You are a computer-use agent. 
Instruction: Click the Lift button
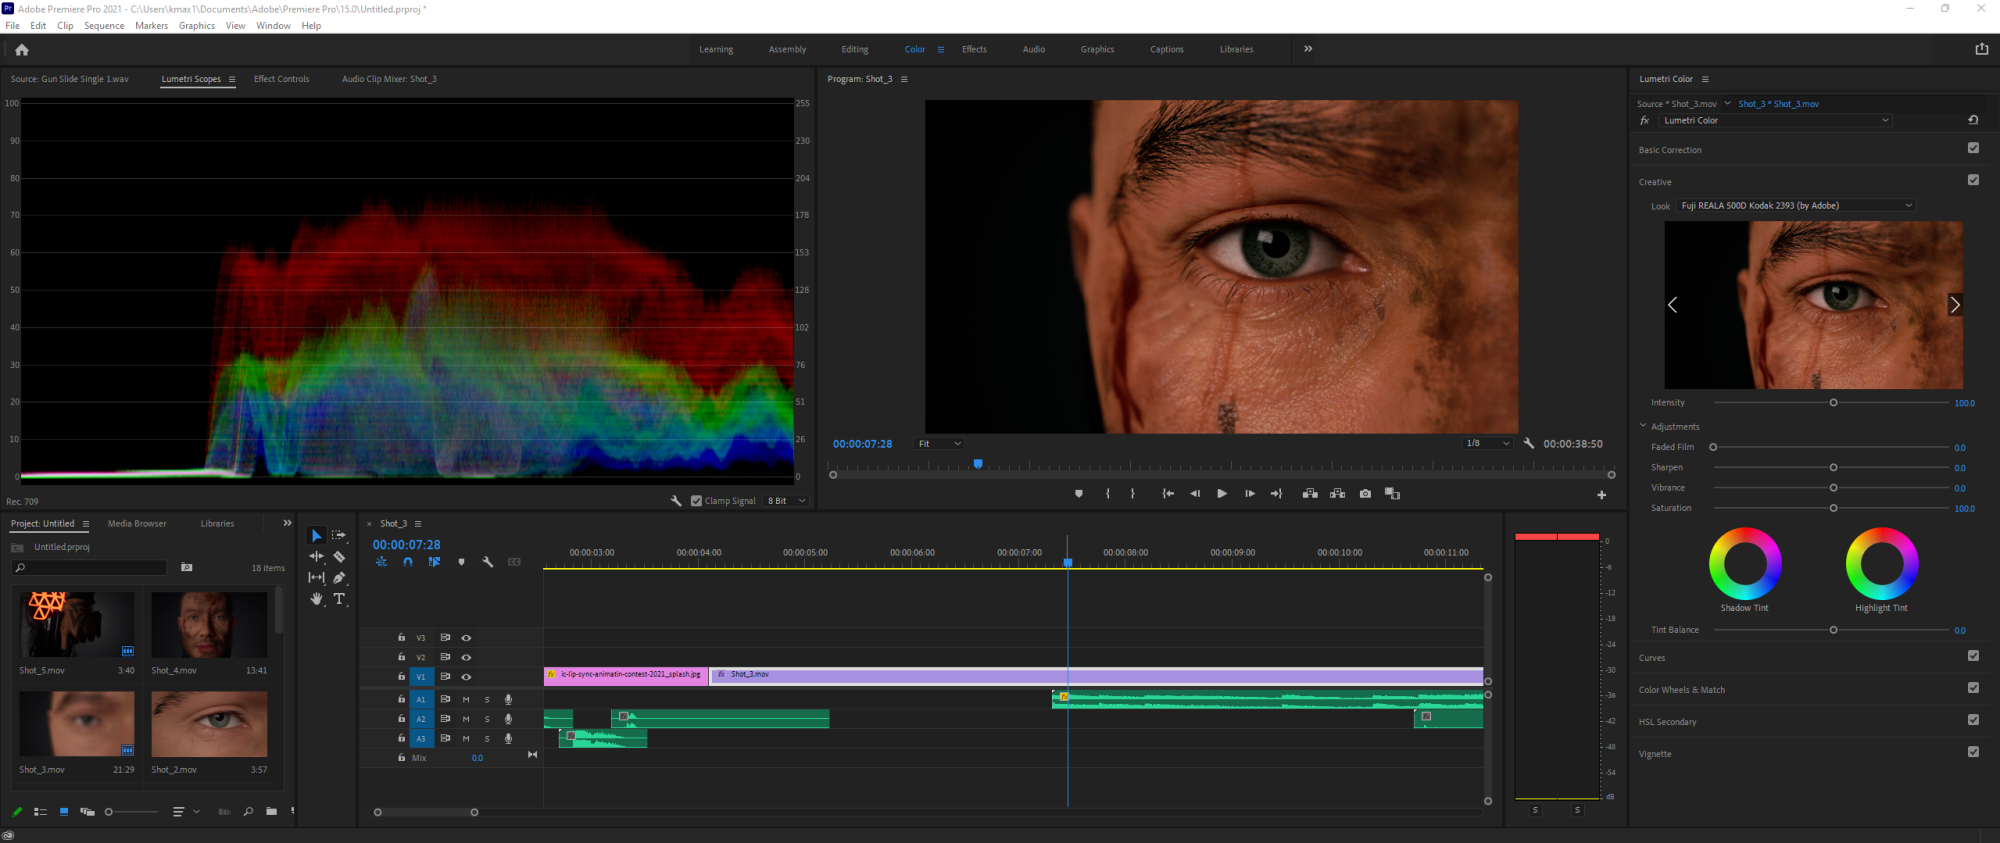tap(1309, 494)
